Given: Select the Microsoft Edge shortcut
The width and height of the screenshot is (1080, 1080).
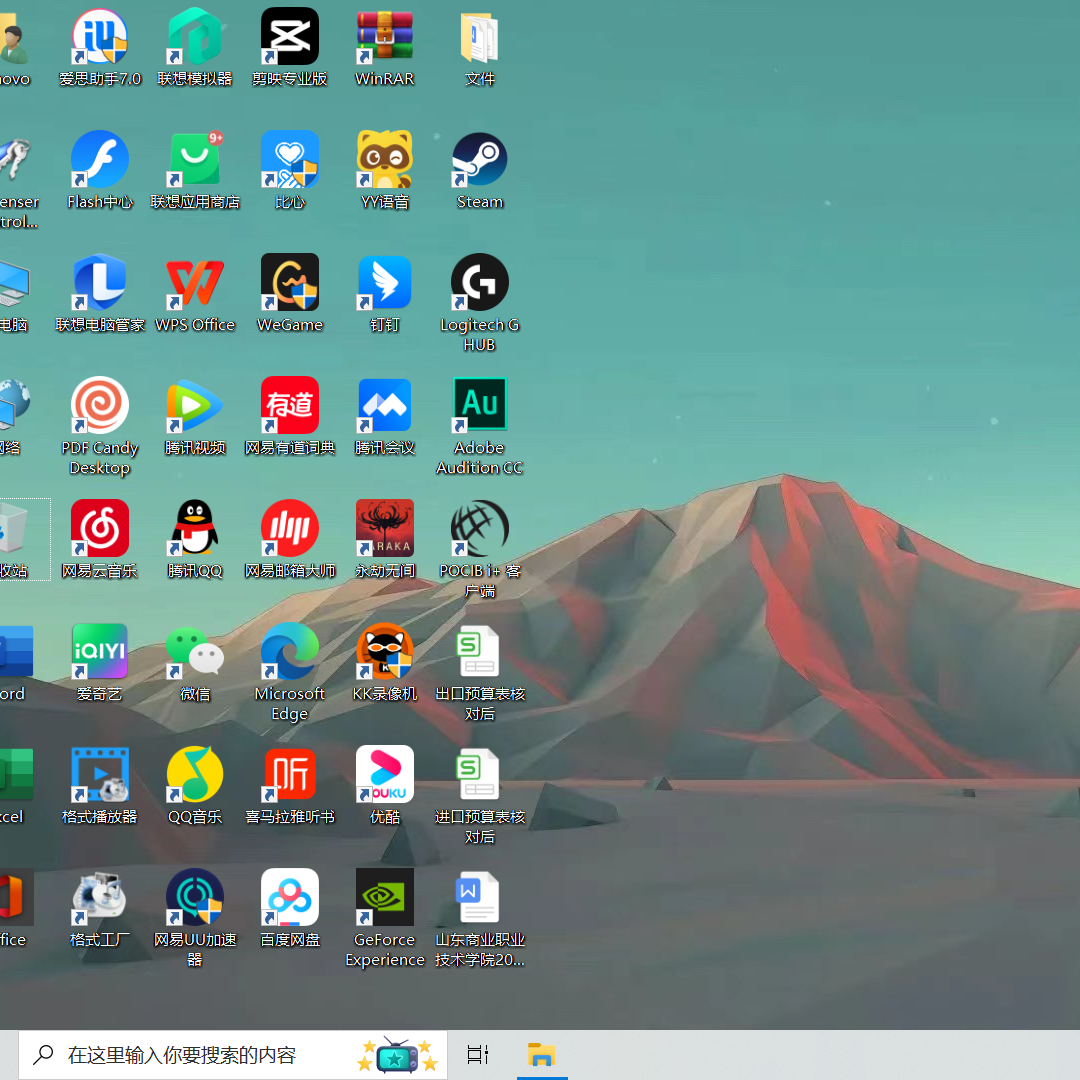Looking at the screenshot, I should [290, 654].
